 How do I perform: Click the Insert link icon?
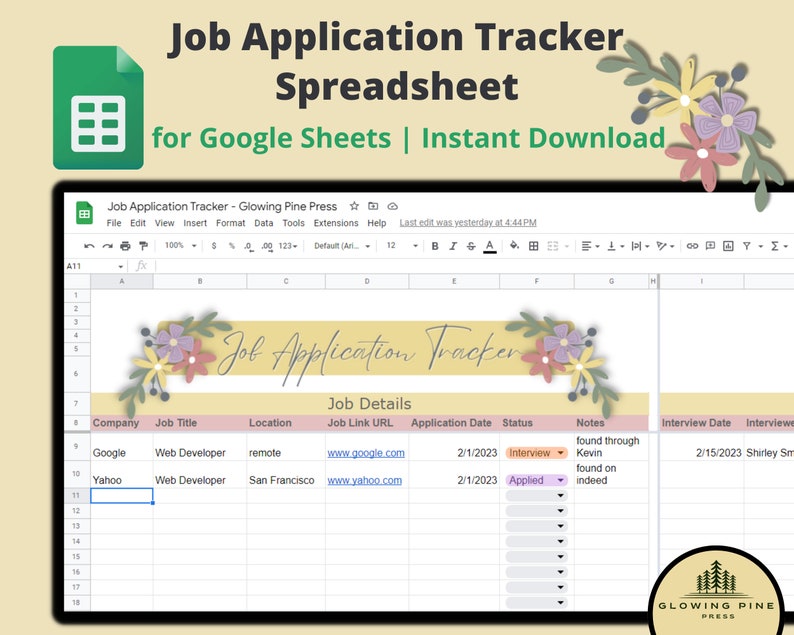pos(692,246)
